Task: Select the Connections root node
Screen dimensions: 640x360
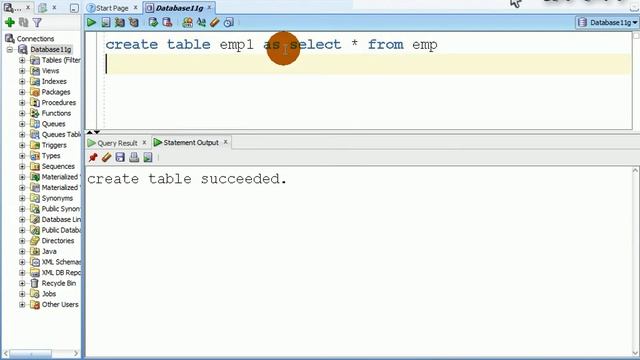Action: (35, 38)
